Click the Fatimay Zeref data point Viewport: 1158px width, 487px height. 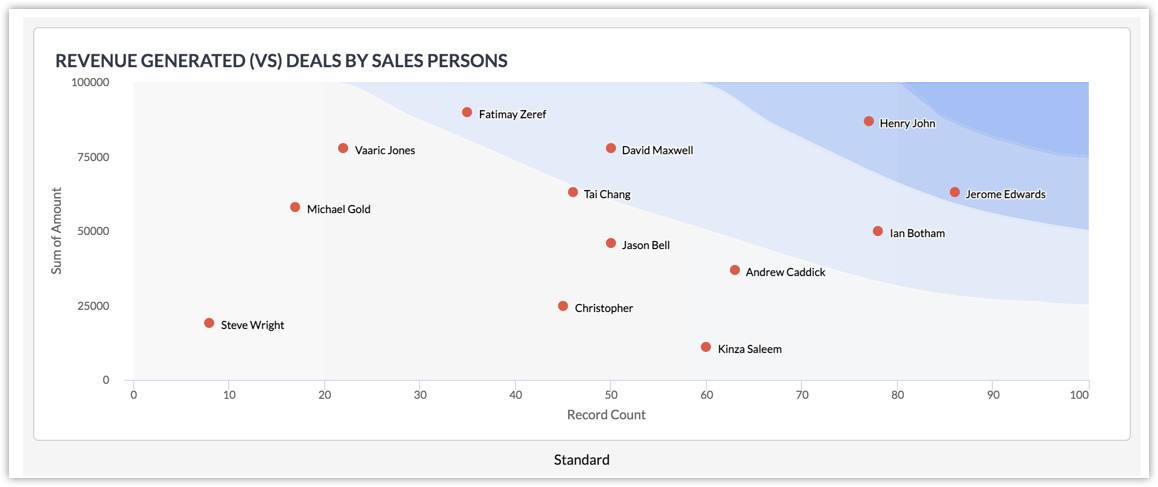(x=467, y=113)
